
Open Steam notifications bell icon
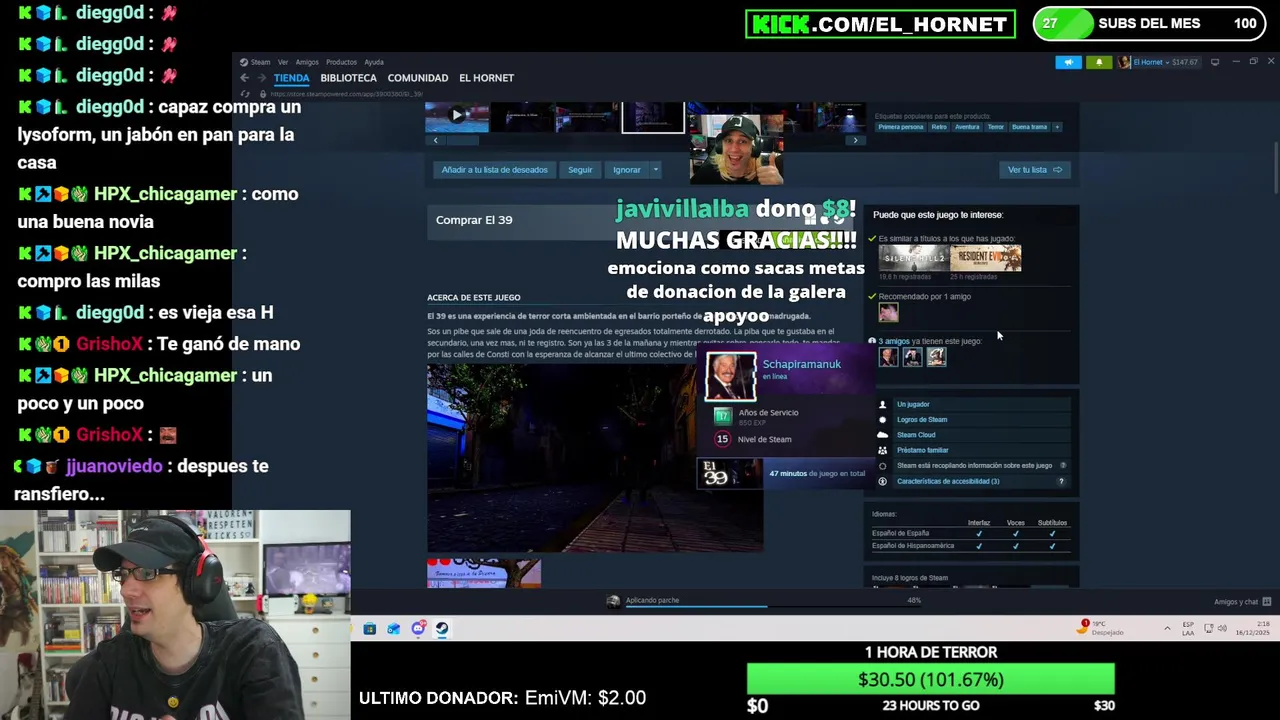tap(1098, 62)
